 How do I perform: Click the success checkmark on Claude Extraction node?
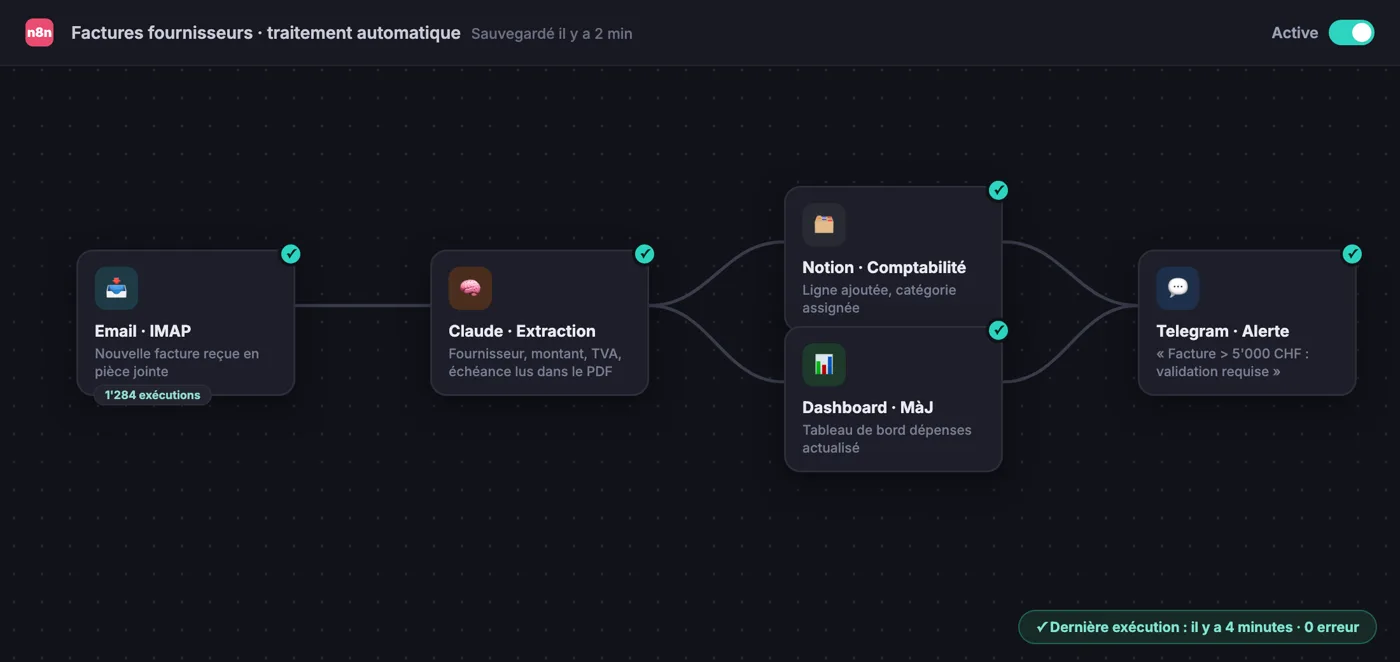click(x=644, y=254)
